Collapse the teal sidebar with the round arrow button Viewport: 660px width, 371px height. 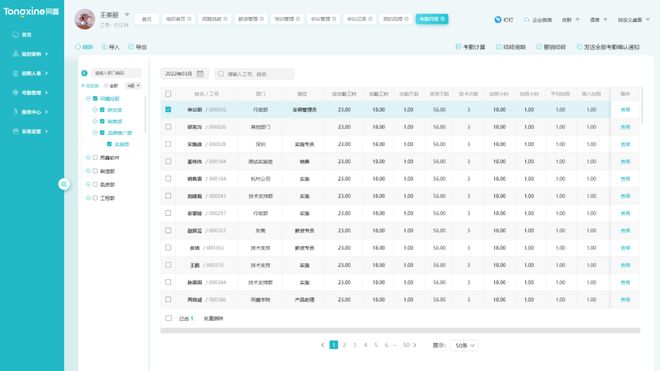coord(64,184)
